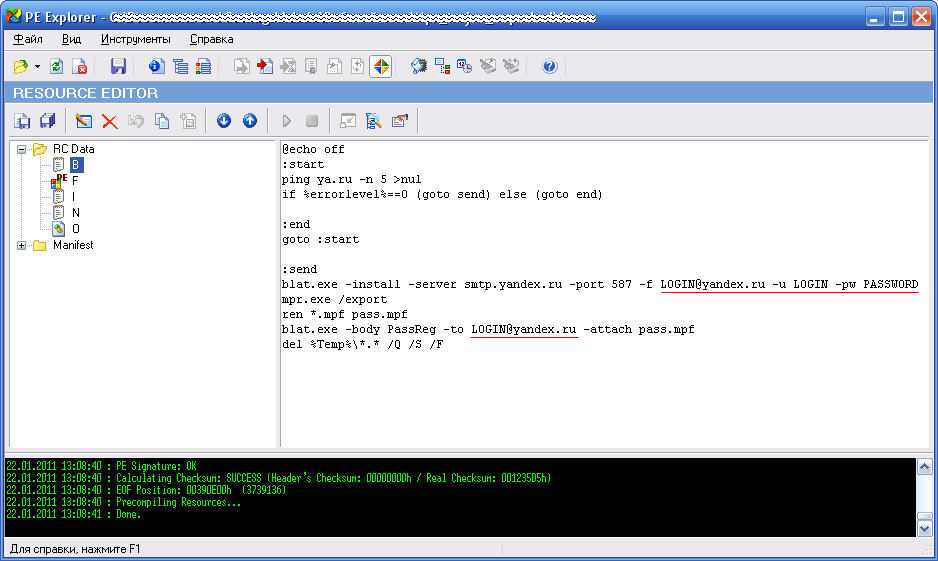
Task: Click the 'ping ya.ru -n 5 >nul' line
Action: pos(351,179)
